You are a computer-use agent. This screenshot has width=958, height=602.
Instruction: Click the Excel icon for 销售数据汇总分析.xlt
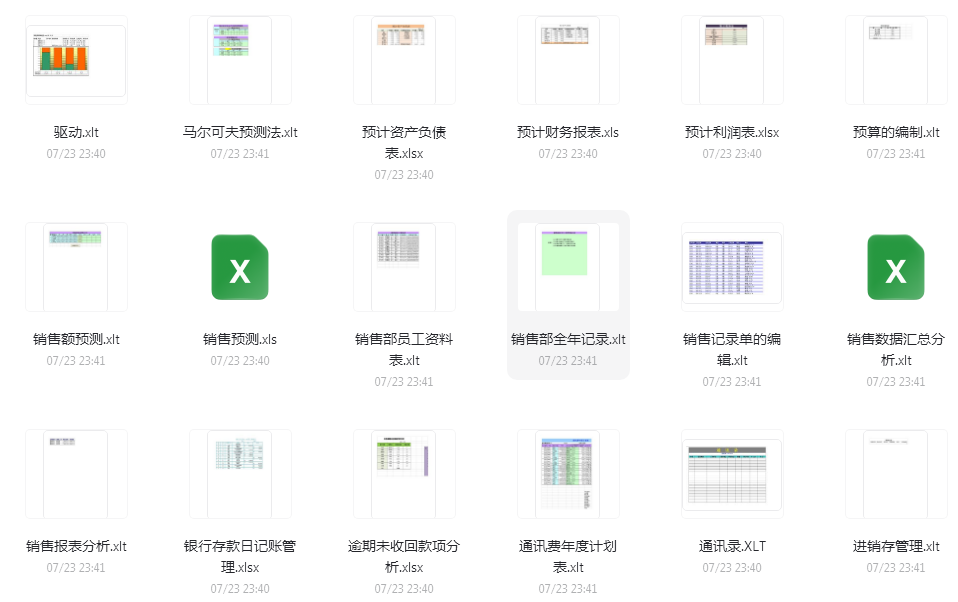click(896, 267)
